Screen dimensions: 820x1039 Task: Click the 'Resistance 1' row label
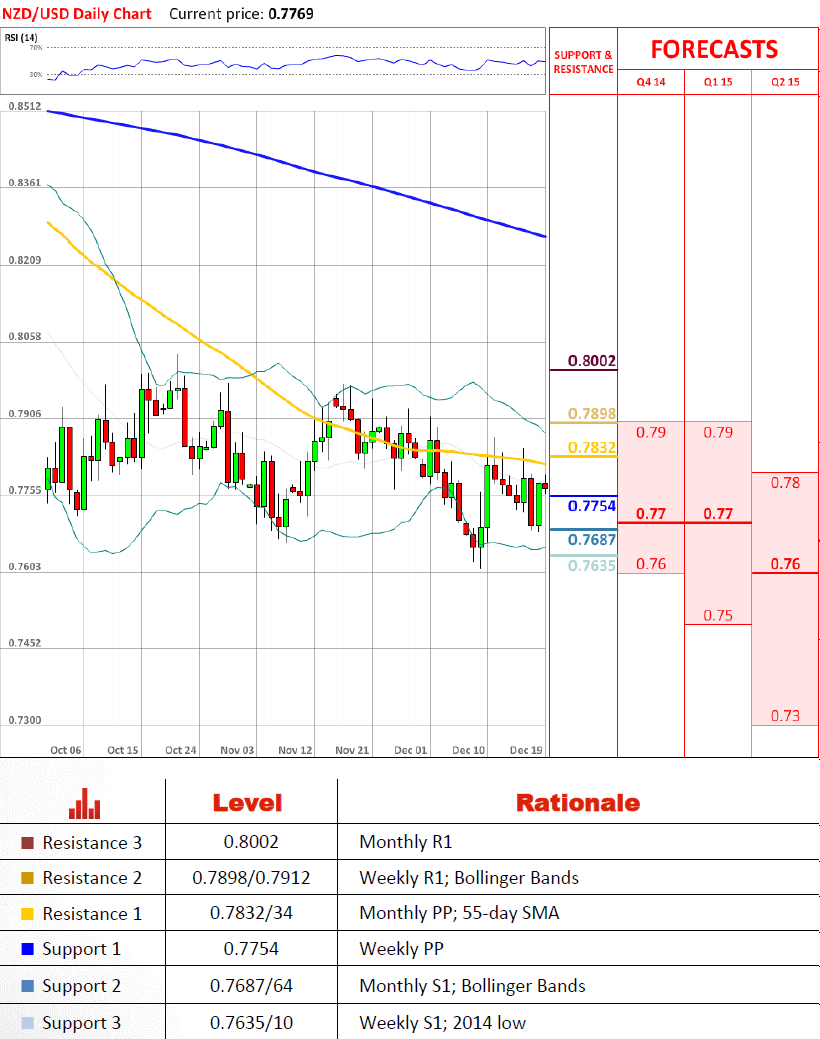pos(92,914)
